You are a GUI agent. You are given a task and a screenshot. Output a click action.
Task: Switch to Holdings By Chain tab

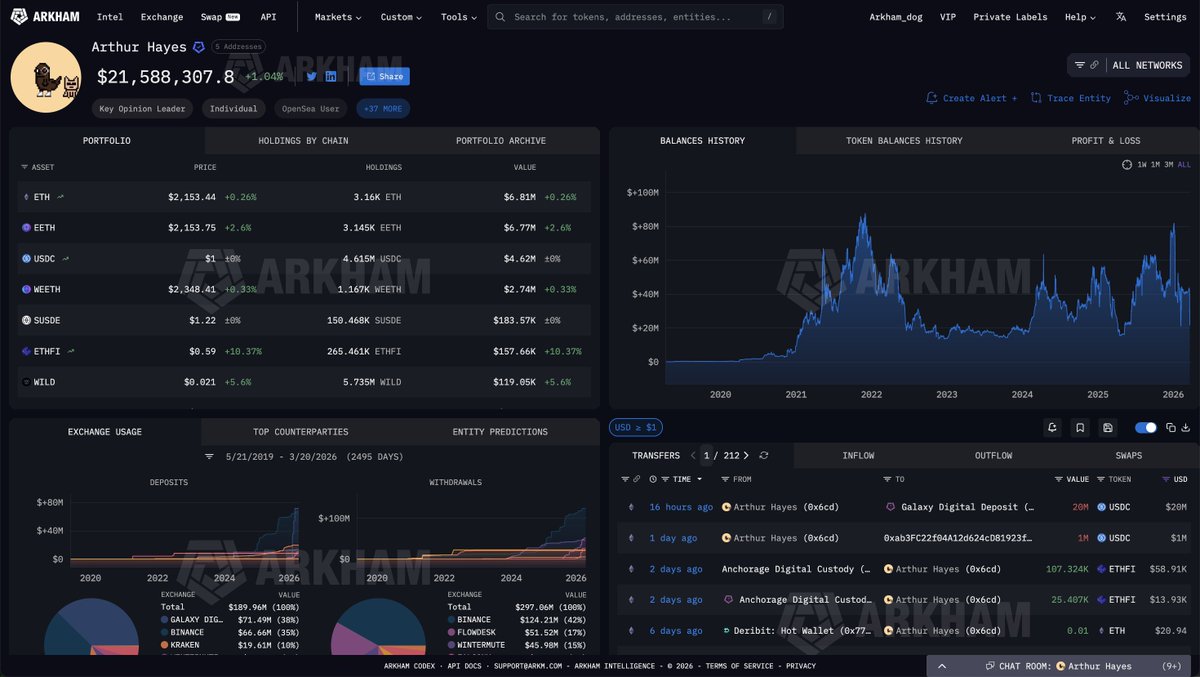(x=303, y=141)
